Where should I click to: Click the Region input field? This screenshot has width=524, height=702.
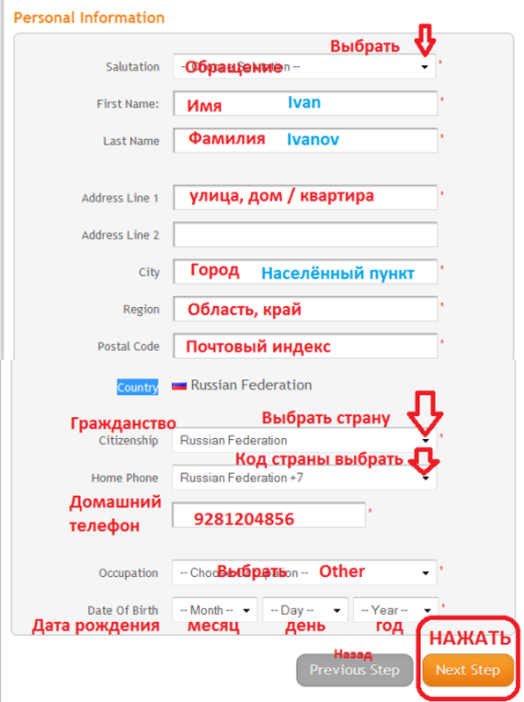305,309
